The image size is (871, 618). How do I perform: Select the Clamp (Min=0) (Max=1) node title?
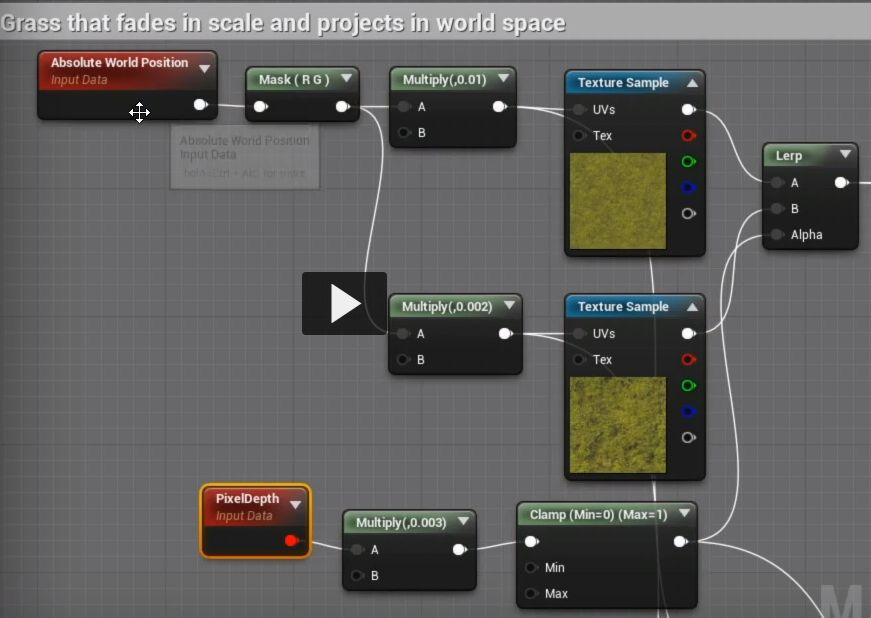coord(598,514)
